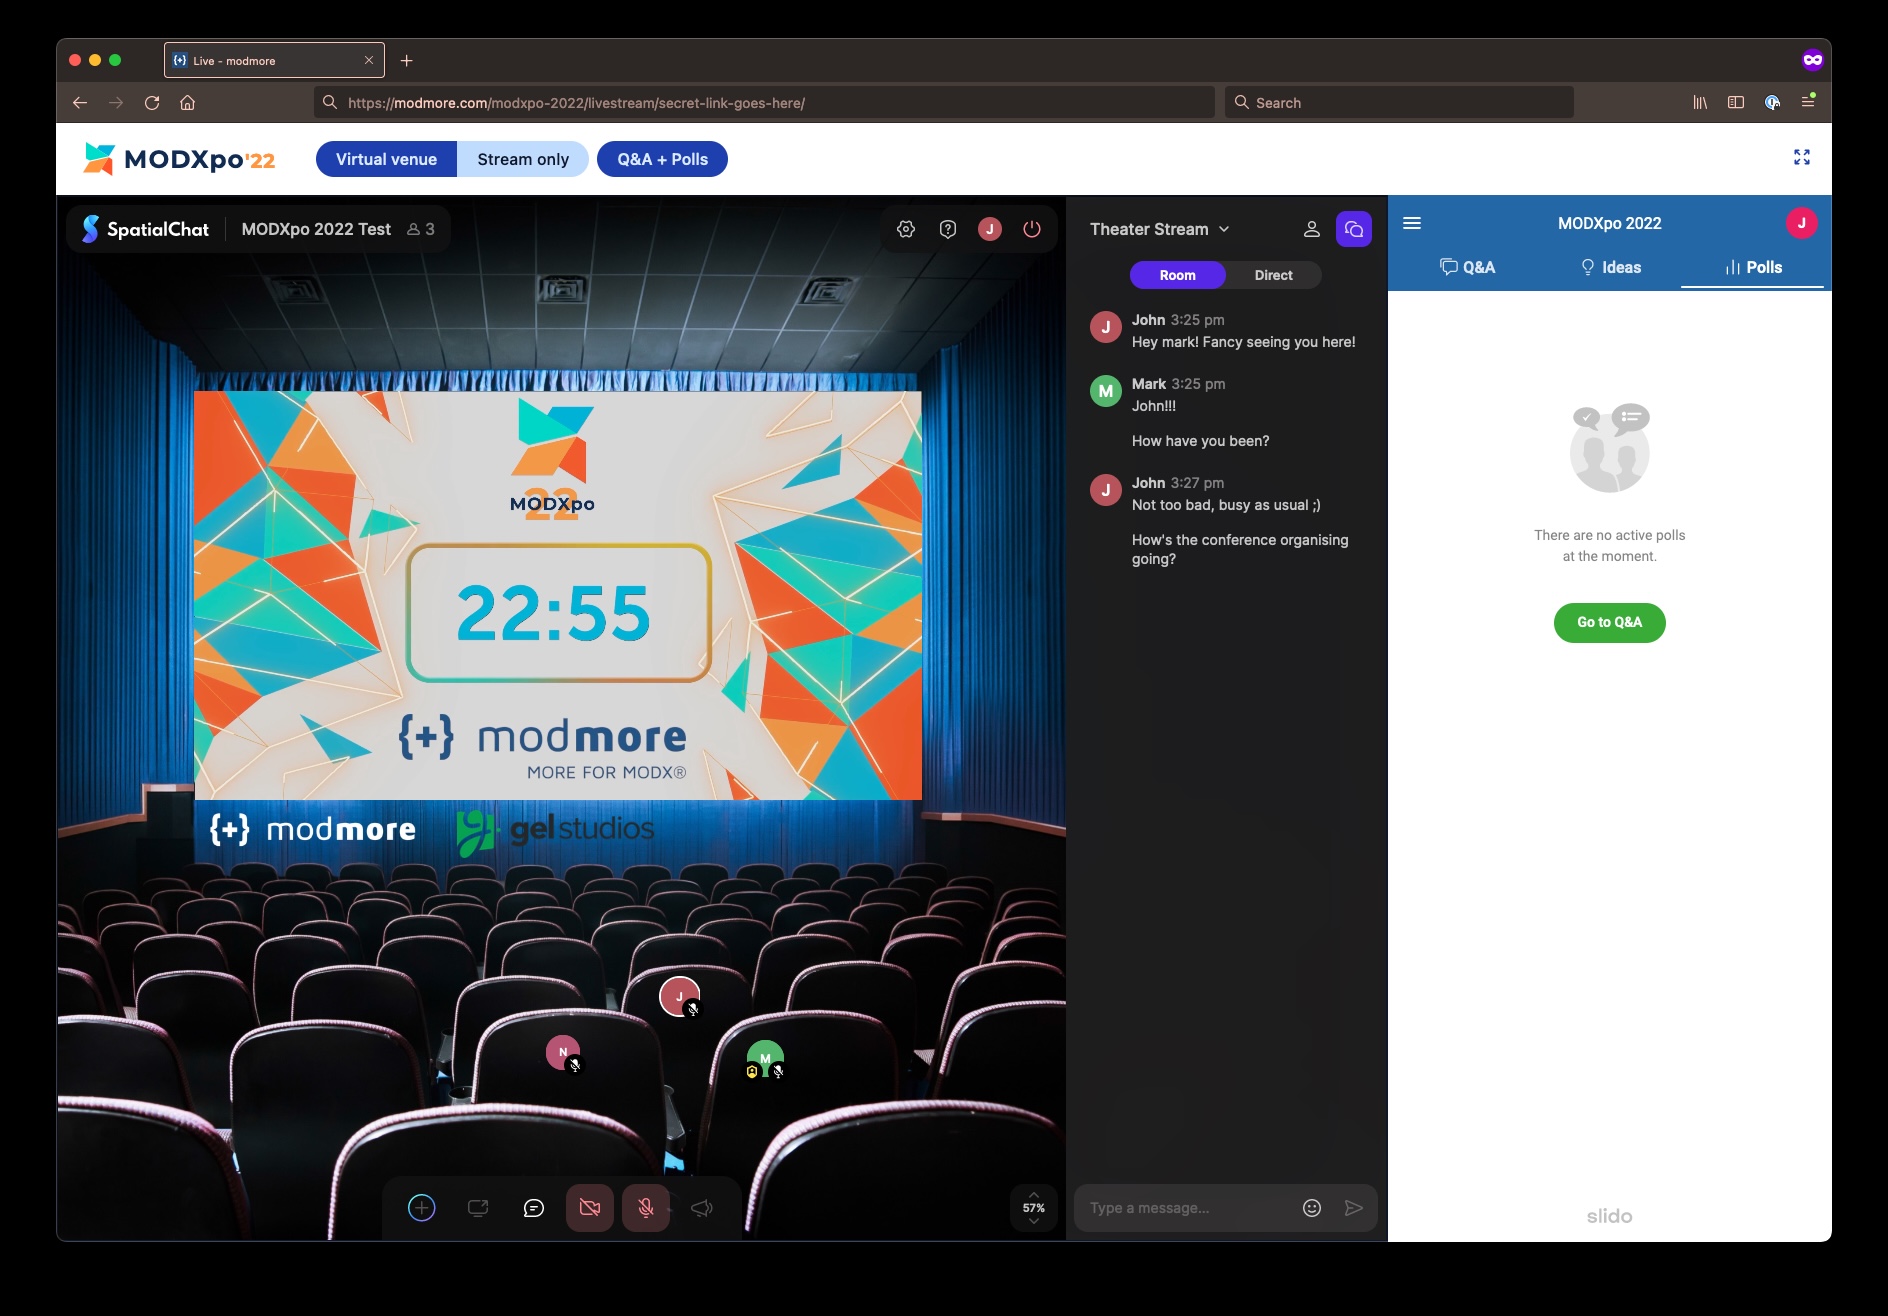Image resolution: width=1888 pixels, height=1316 pixels.
Task: Open the emoji picker
Action: pos(1312,1208)
